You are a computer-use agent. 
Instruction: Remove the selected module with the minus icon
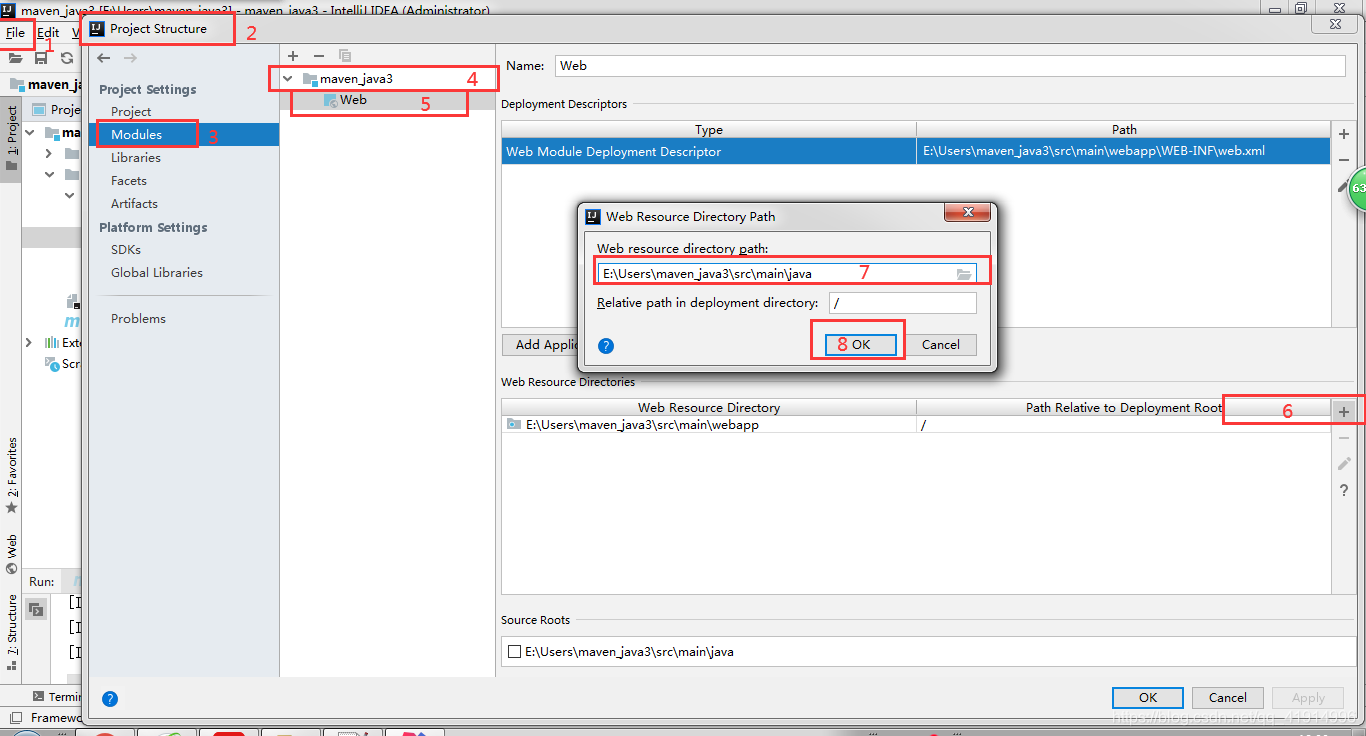(318, 56)
